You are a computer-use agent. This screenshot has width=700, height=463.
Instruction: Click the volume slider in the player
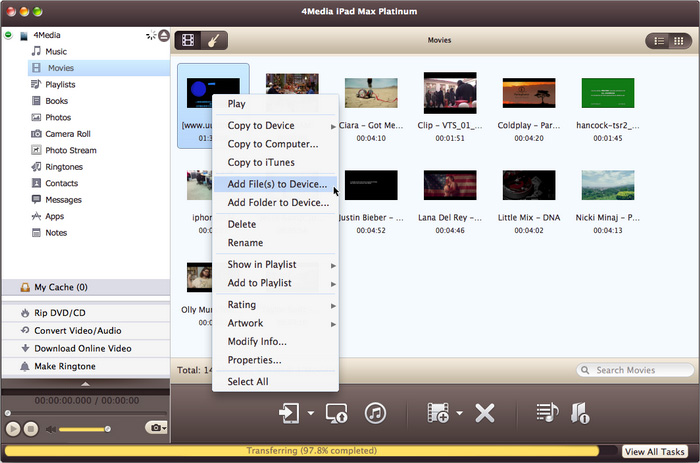click(x=85, y=429)
